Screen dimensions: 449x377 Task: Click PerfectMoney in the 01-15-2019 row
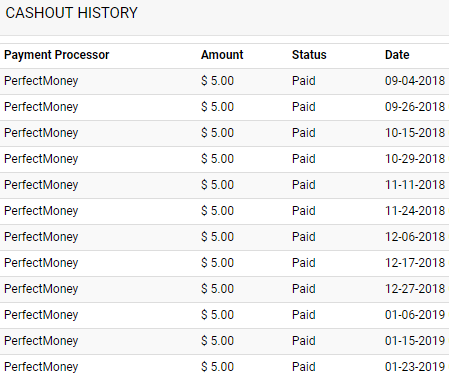(41, 341)
